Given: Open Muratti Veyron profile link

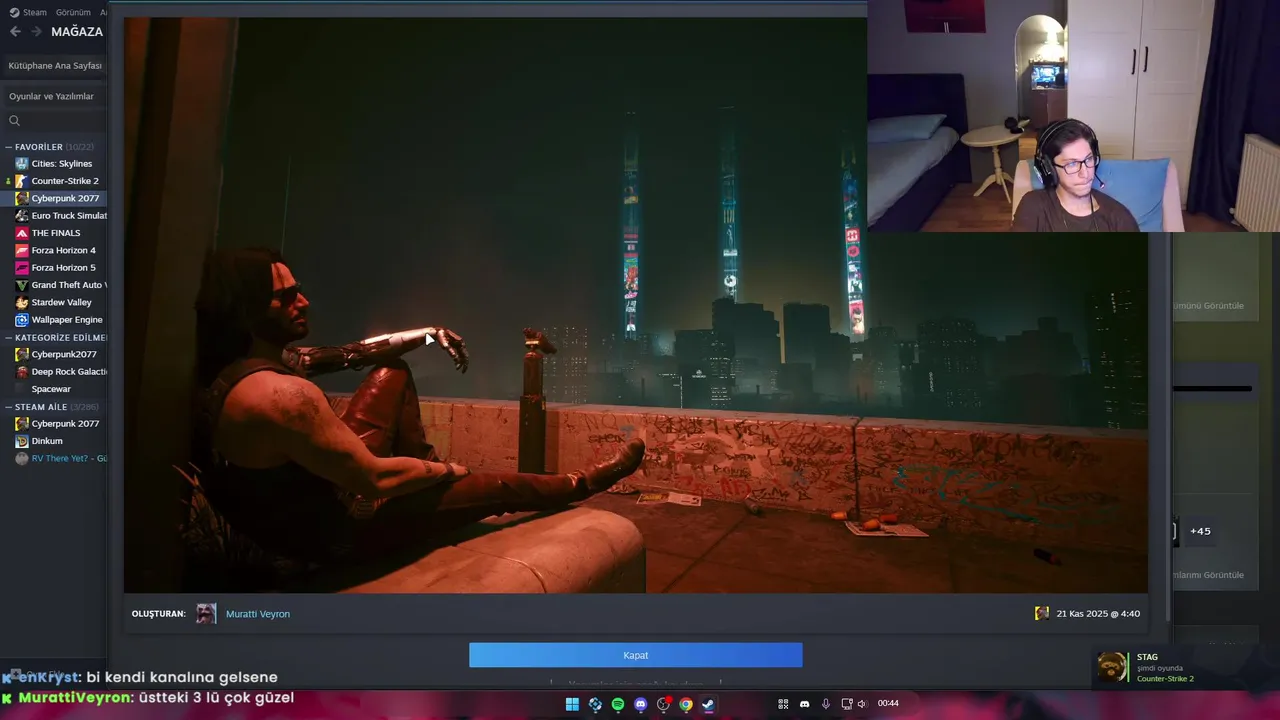Looking at the screenshot, I should tap(258, 614).
